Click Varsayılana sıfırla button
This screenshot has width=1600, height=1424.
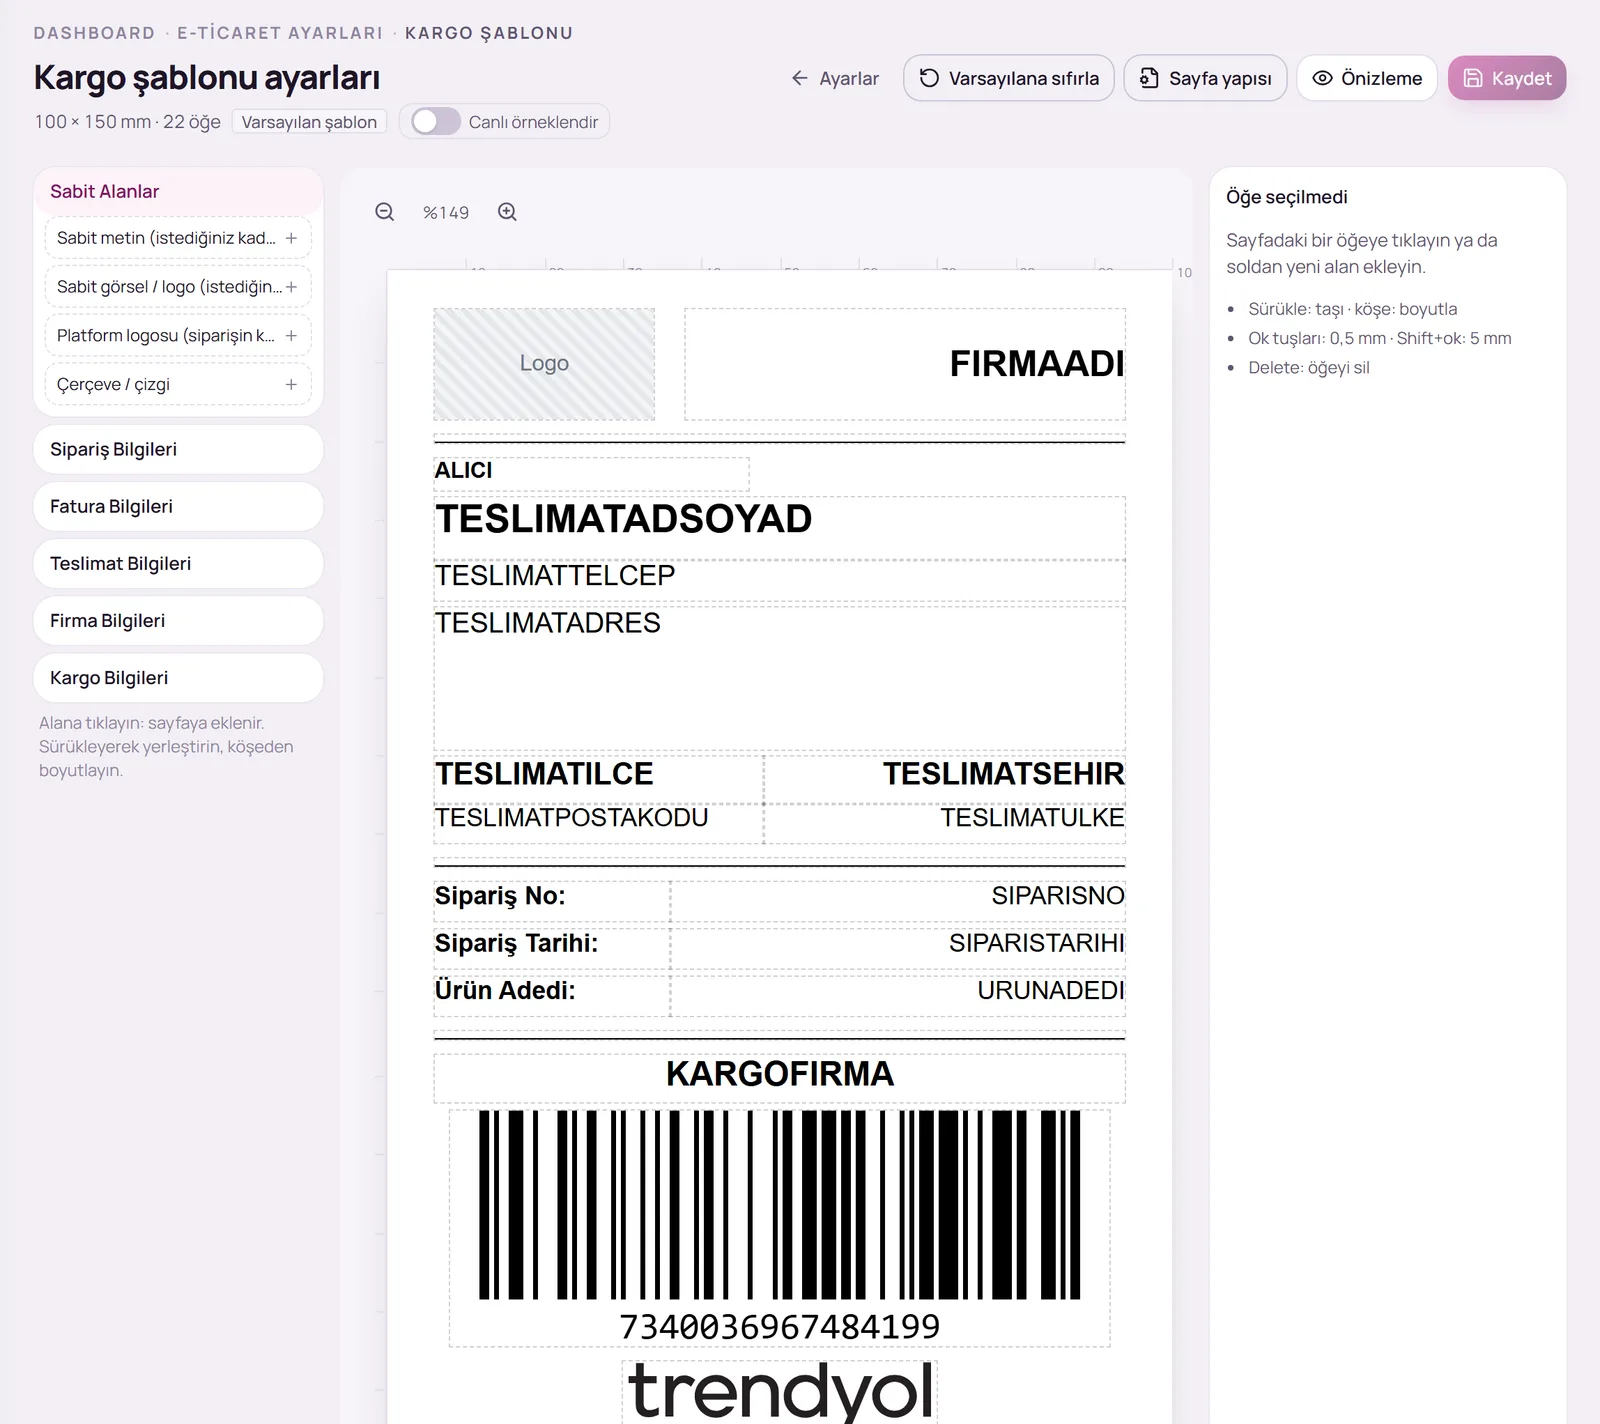[x=1009, y=78]
